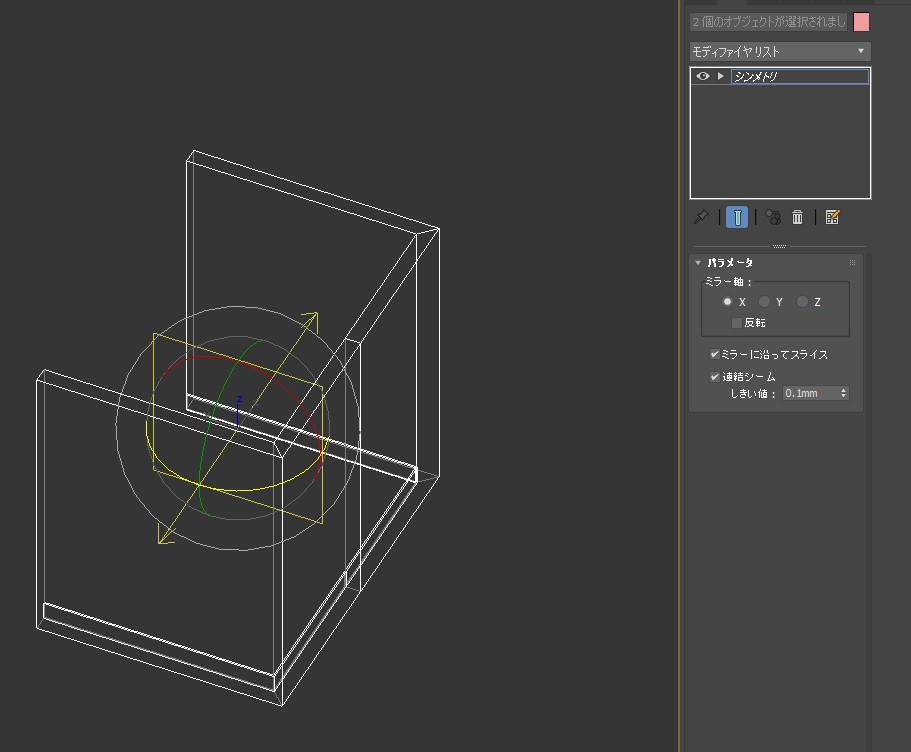Toggle Show End Result button
This screenshot has height=752, width=911.
click(x=737, y=217)
